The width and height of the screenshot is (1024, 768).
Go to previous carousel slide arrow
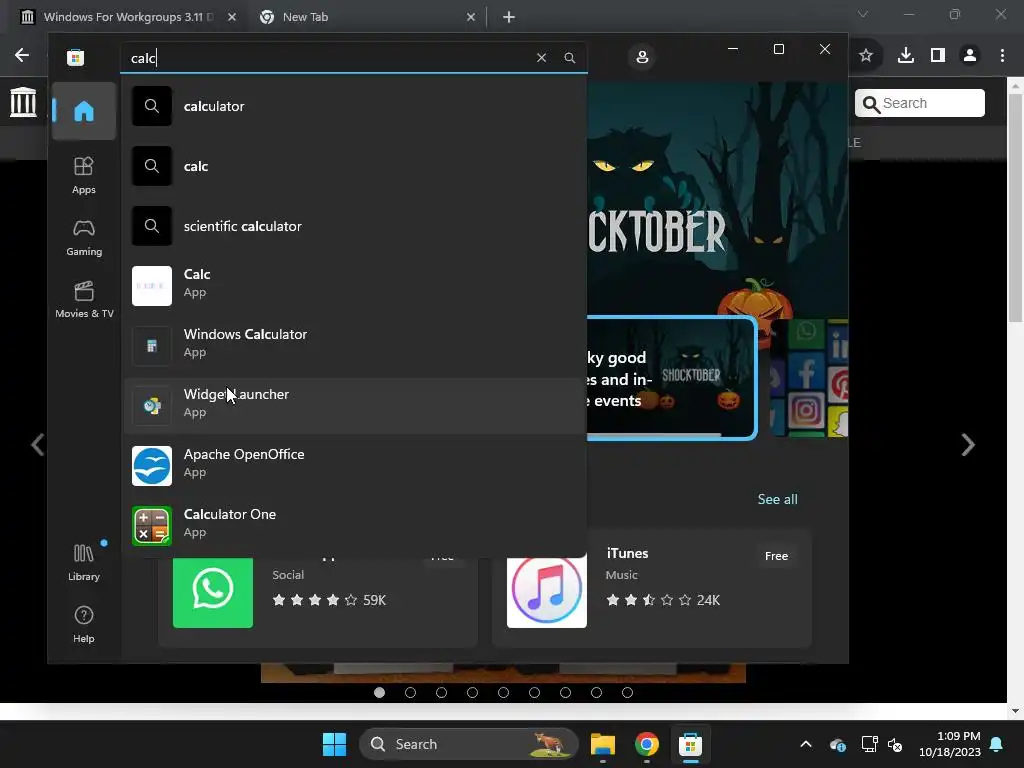[x=38, y=445]
